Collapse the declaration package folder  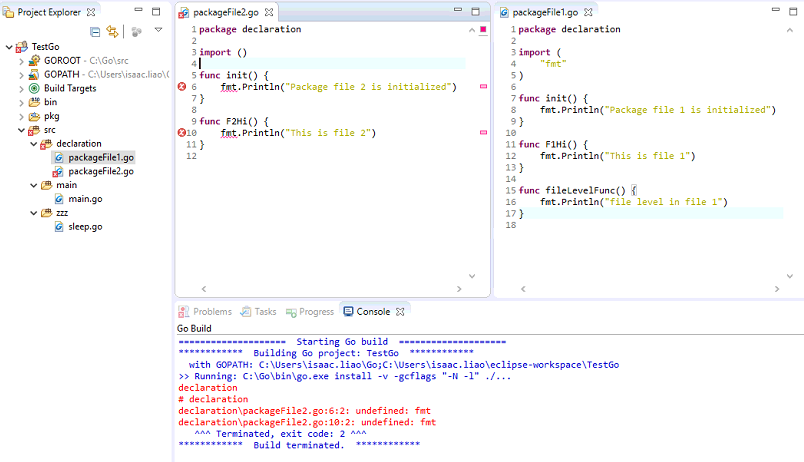click(x=34, y=144)
